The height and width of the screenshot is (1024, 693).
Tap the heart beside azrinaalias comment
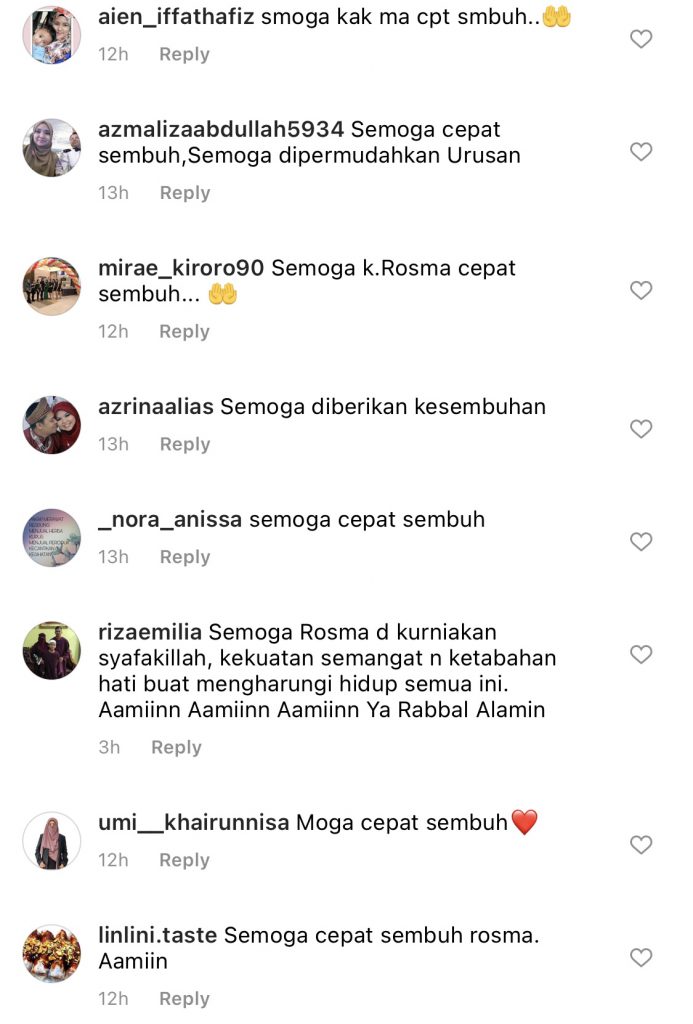point(641,429)
